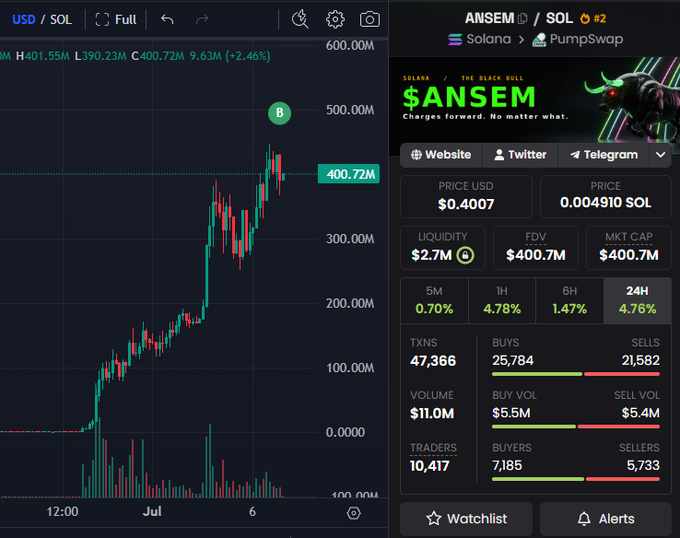Screen dimensions: 680x538
Task: Take a chart snapshot with camera icon
Action: pos(369,20)
